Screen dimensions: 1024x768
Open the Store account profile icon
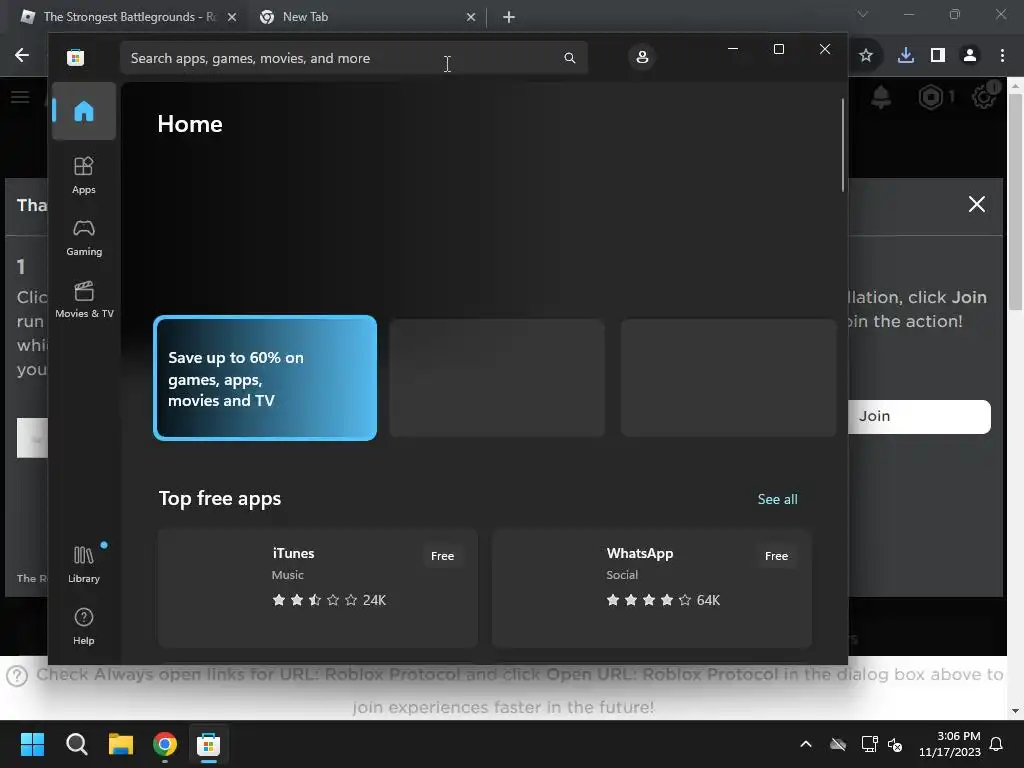(x=642, y=57)
